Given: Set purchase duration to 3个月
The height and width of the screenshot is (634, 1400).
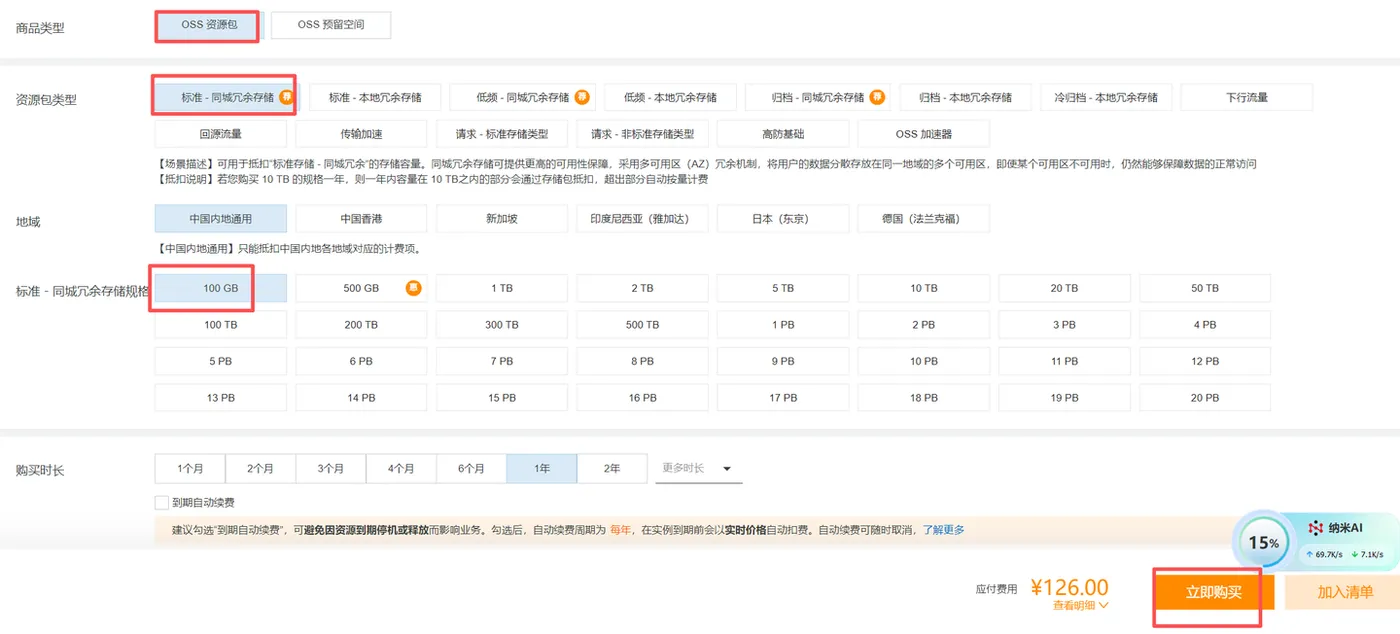Looking at the screenshot, I should [330, 468].
